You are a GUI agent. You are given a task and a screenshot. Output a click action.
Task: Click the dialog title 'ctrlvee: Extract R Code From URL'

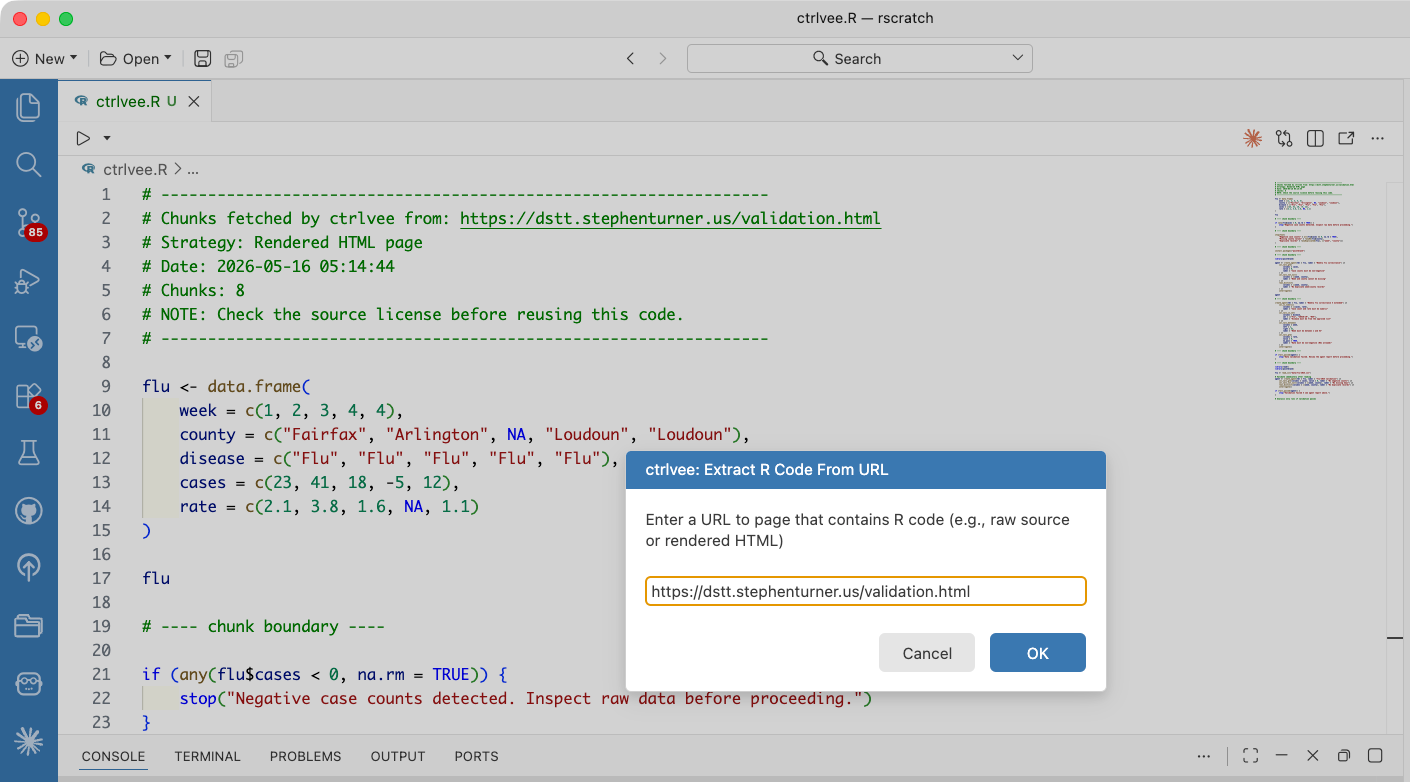coord(767,469)
